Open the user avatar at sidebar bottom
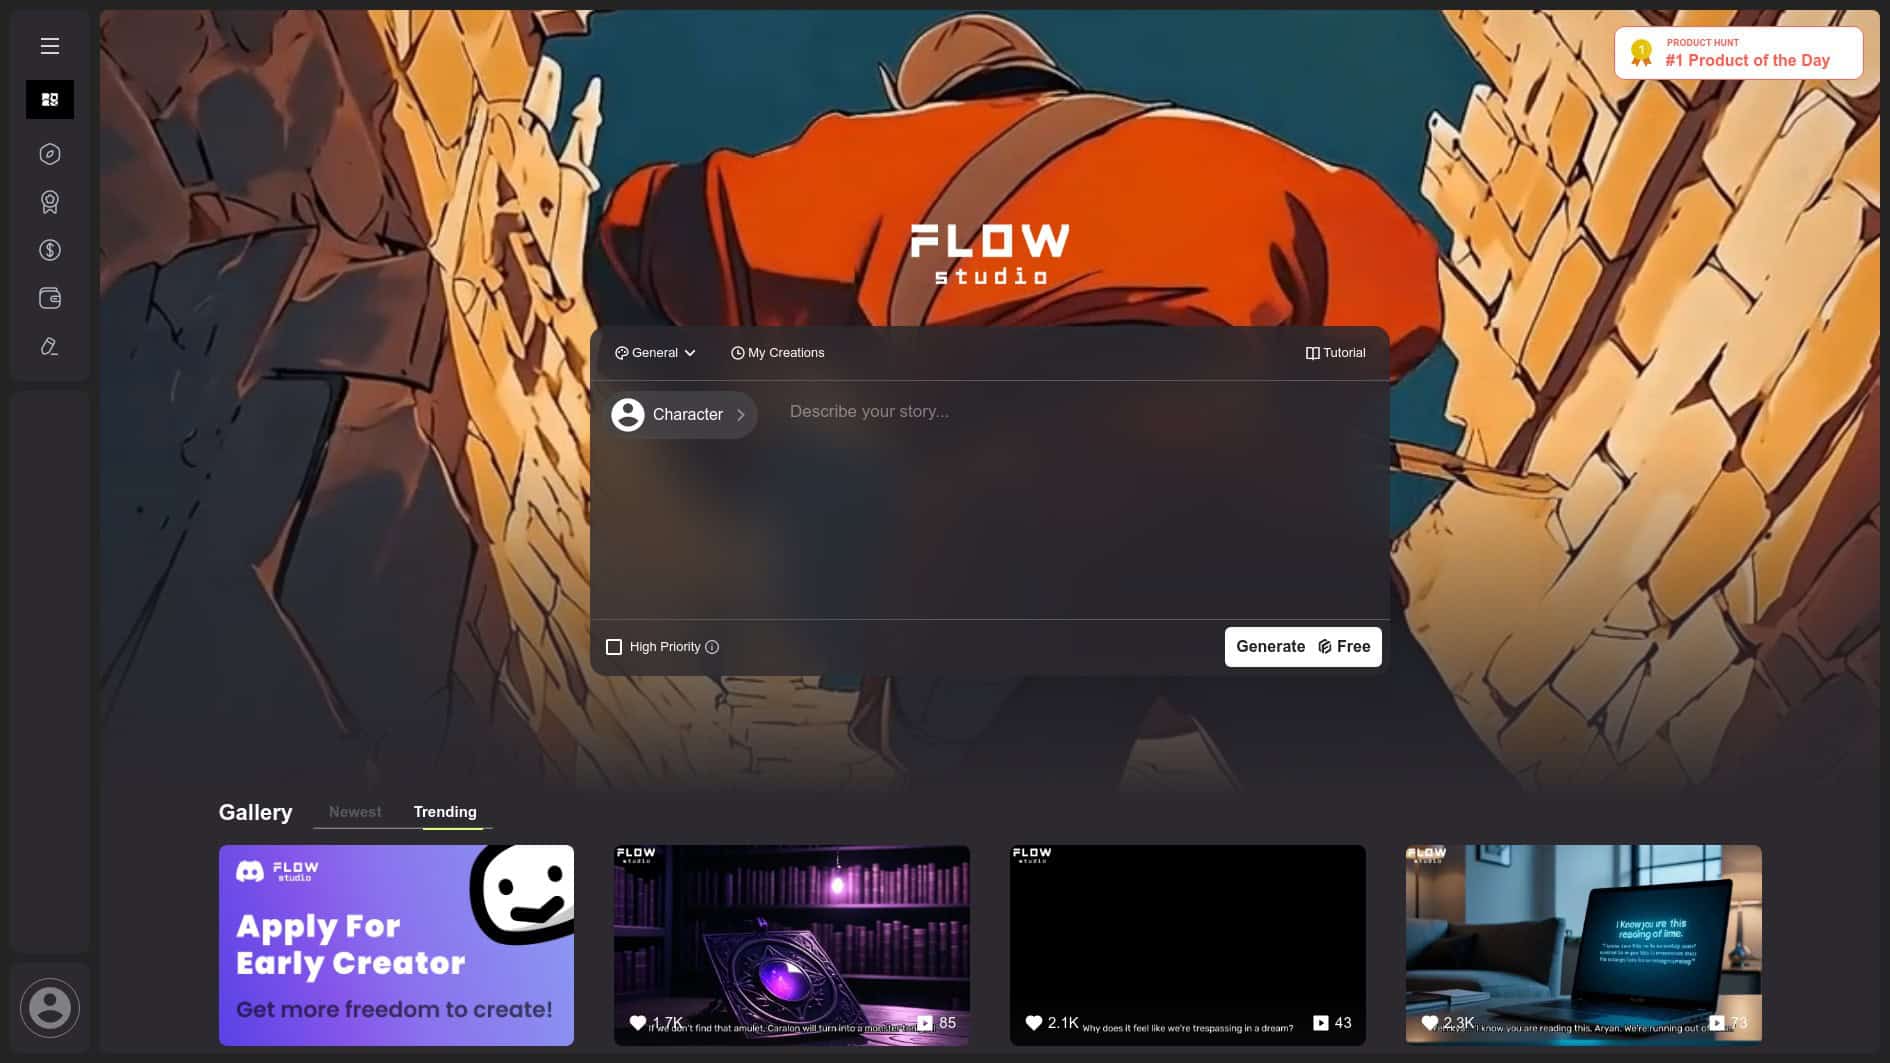This screenshot has height=1063, width=1890. tap(51, 1007)
